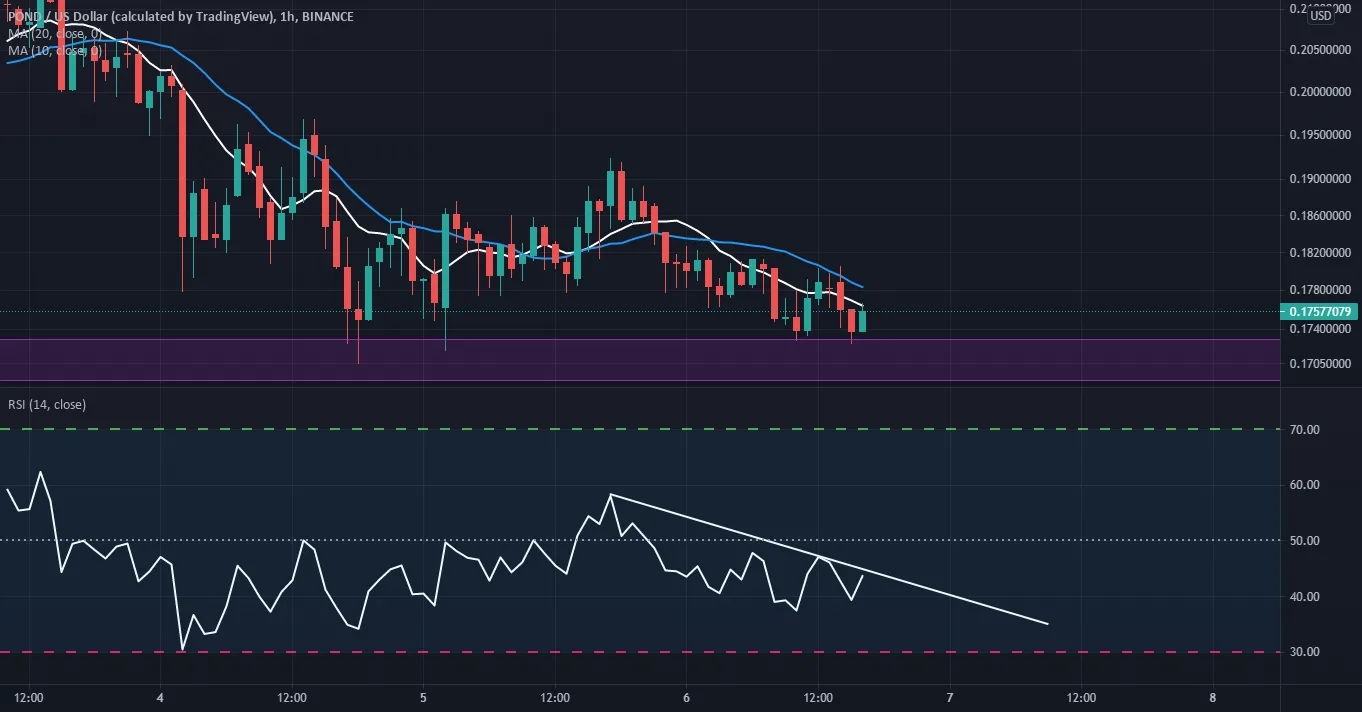Click the RSI 30.00 level label
The width and height of the screenshot is (1362, 712).
(x=1305, y=652)
